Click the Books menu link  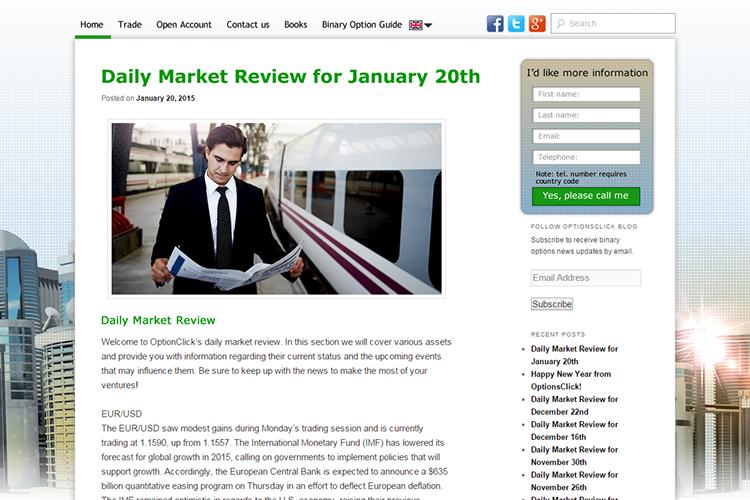tap(296, 25)
